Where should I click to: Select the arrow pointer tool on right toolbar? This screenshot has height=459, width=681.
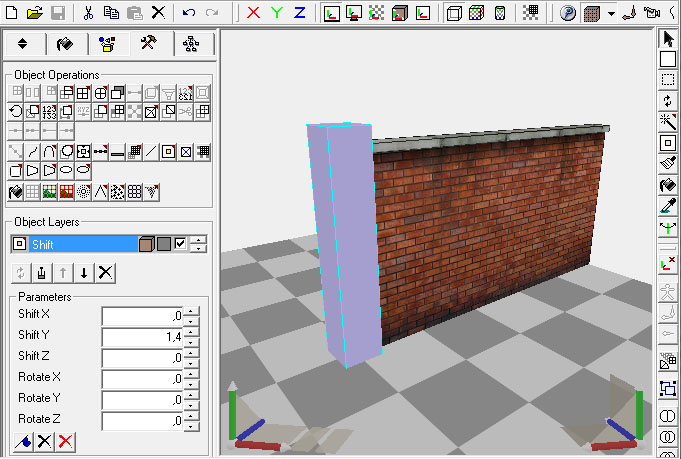click(668, 39)
